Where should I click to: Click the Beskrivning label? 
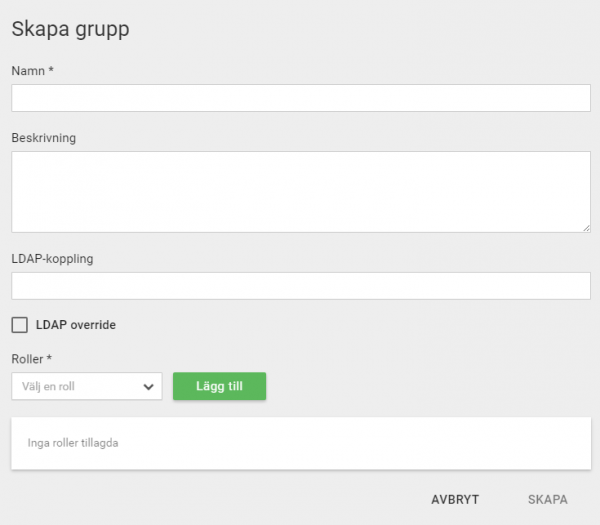point(44,138)
